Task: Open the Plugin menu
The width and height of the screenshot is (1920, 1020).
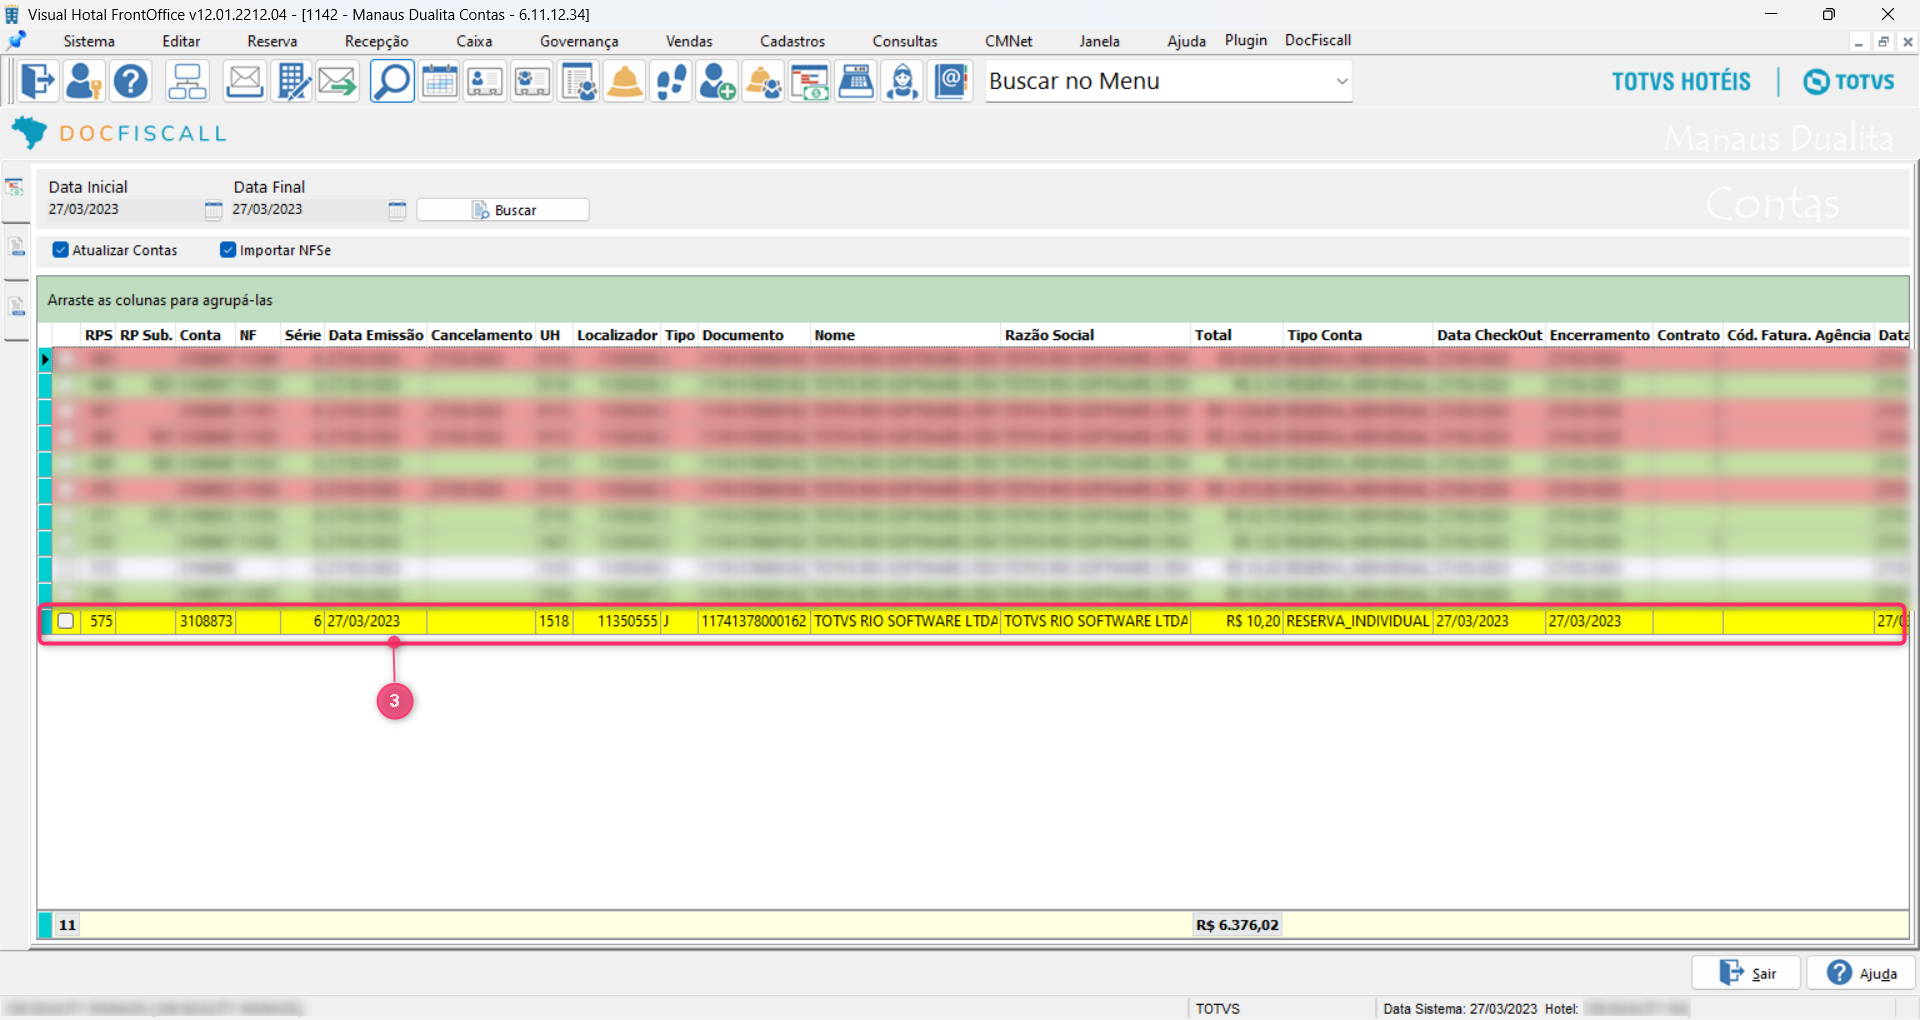Action: tap(1246, 40)
